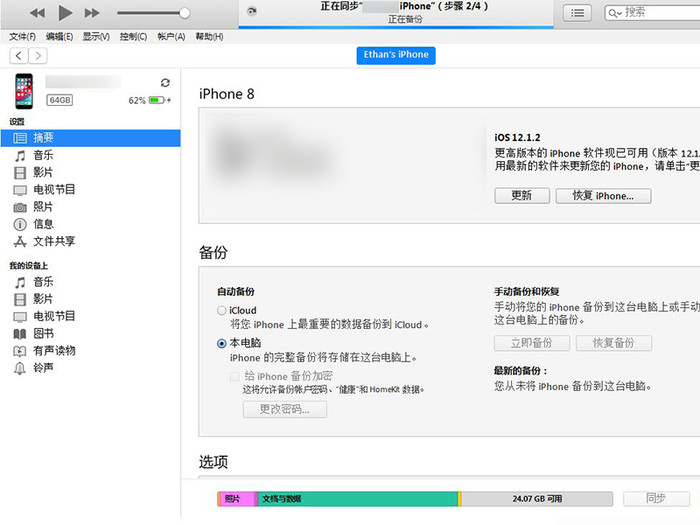This screenshot has width=700, height=525.
Task: Open the search magnifier dropdown
Action: point(615,13)
